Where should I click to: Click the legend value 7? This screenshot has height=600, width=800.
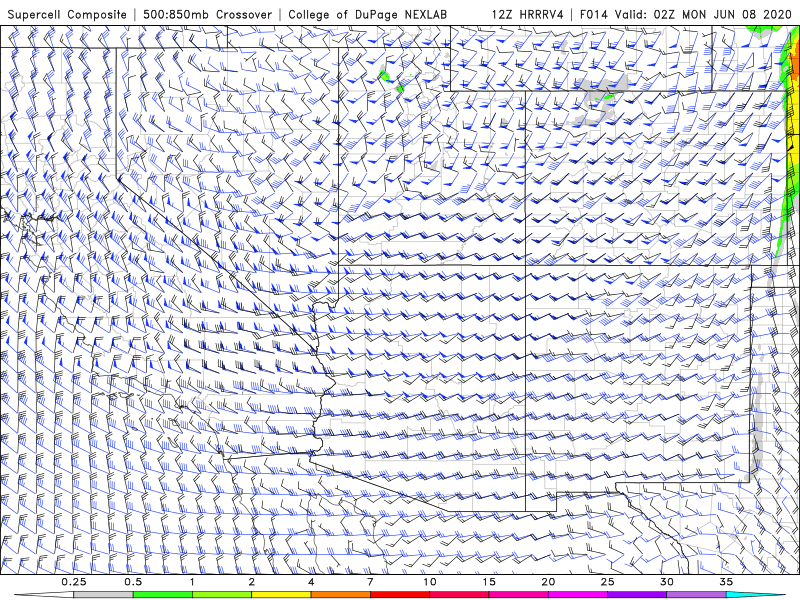pyautogui.click(x=370, y=582)
